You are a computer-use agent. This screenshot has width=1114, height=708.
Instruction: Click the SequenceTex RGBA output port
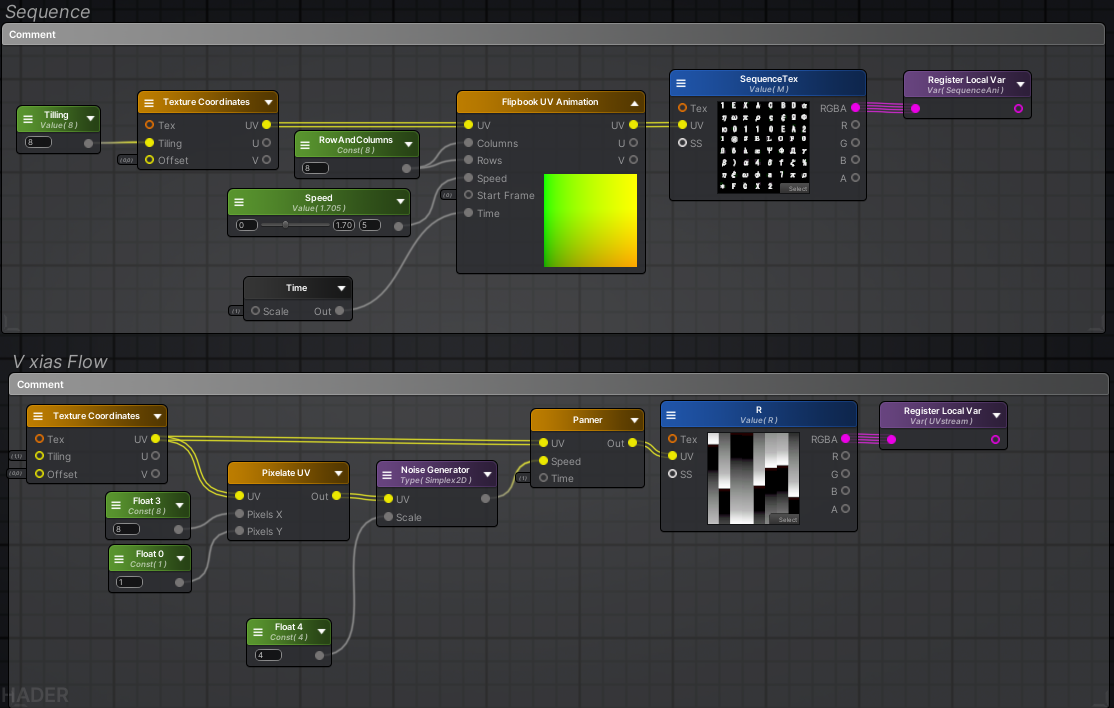pyautogui.click(x=855, y=108)
